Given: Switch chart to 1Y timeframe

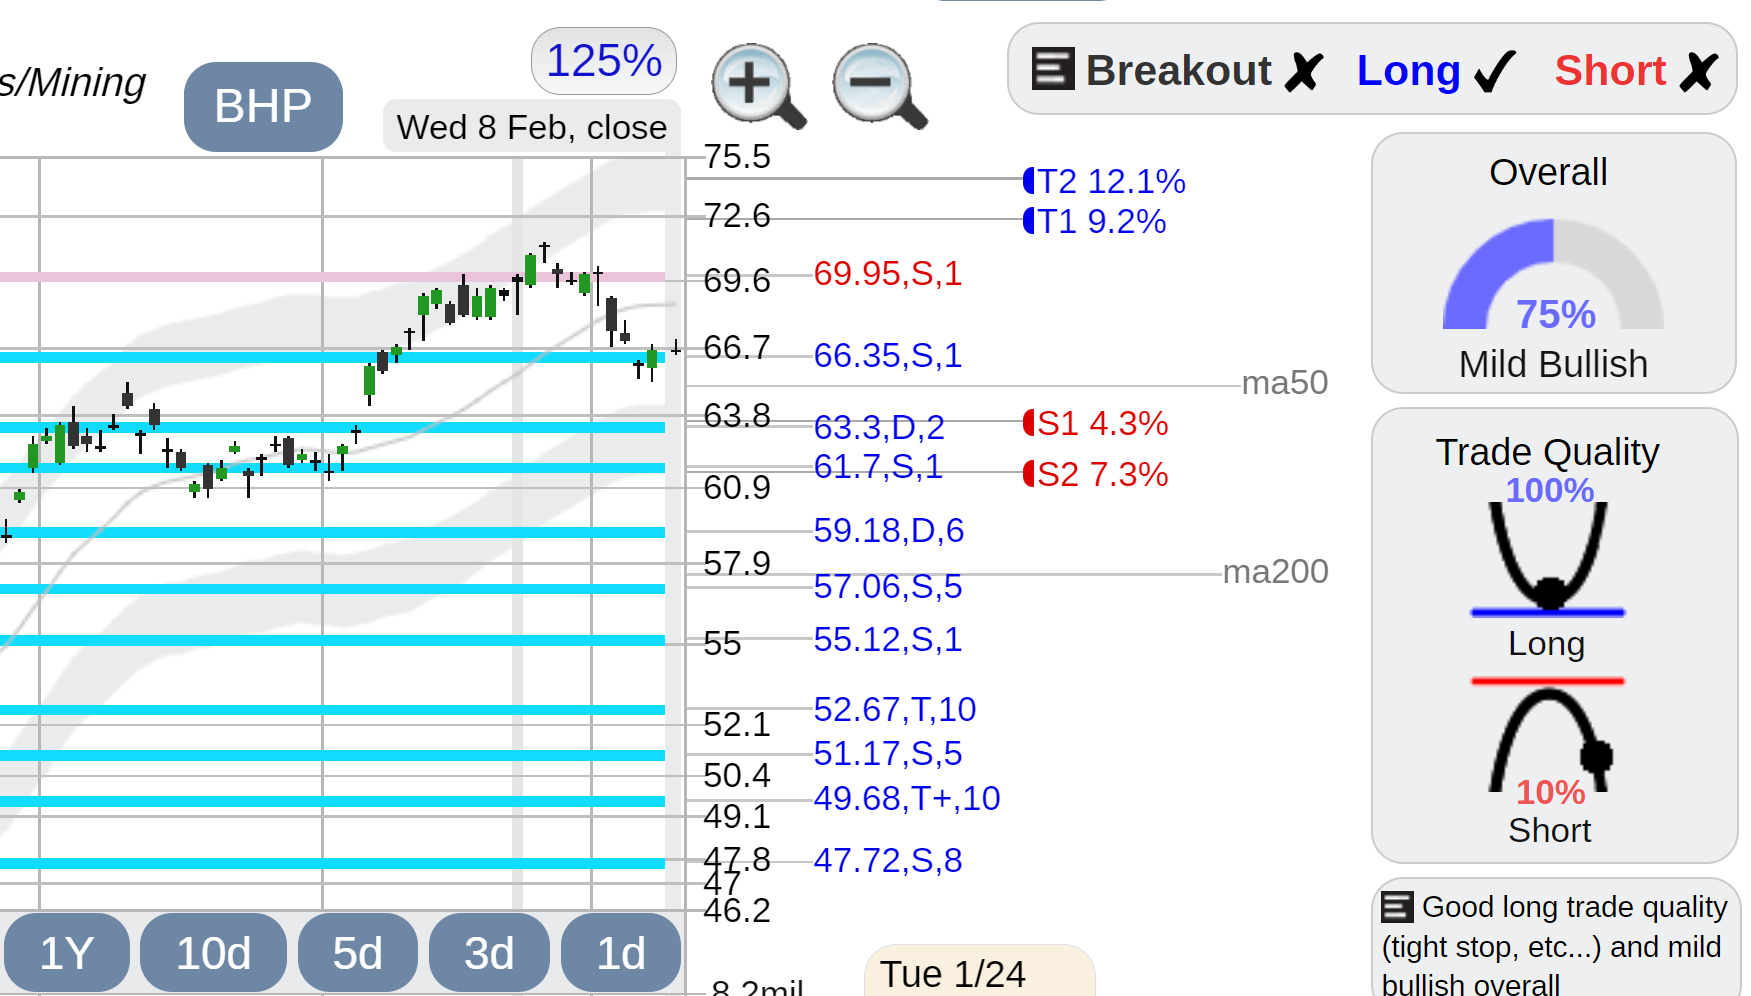Looking at the screenshot, I should coord(66,952).
